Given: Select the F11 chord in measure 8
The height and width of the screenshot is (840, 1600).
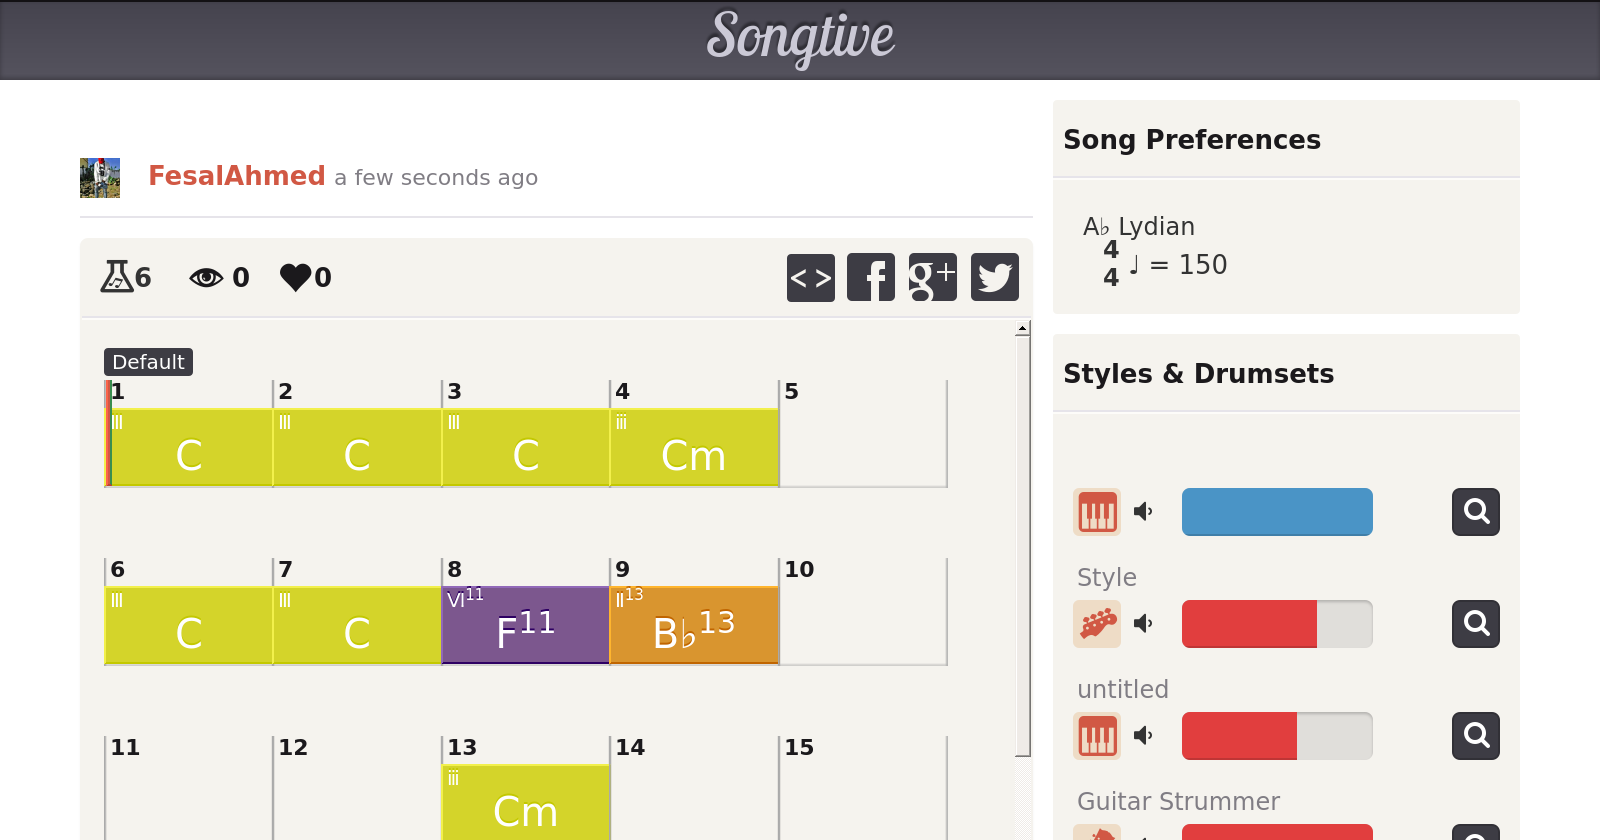Looking at the screenshot, I should click(525, 626).
